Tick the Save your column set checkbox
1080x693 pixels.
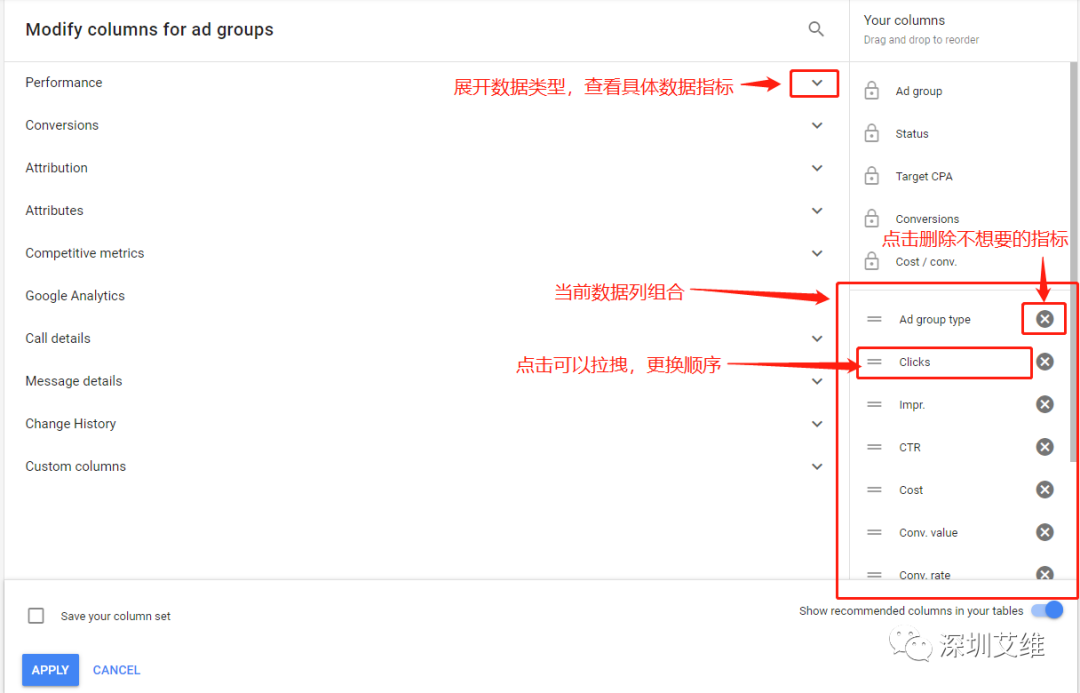click(36, 615)
